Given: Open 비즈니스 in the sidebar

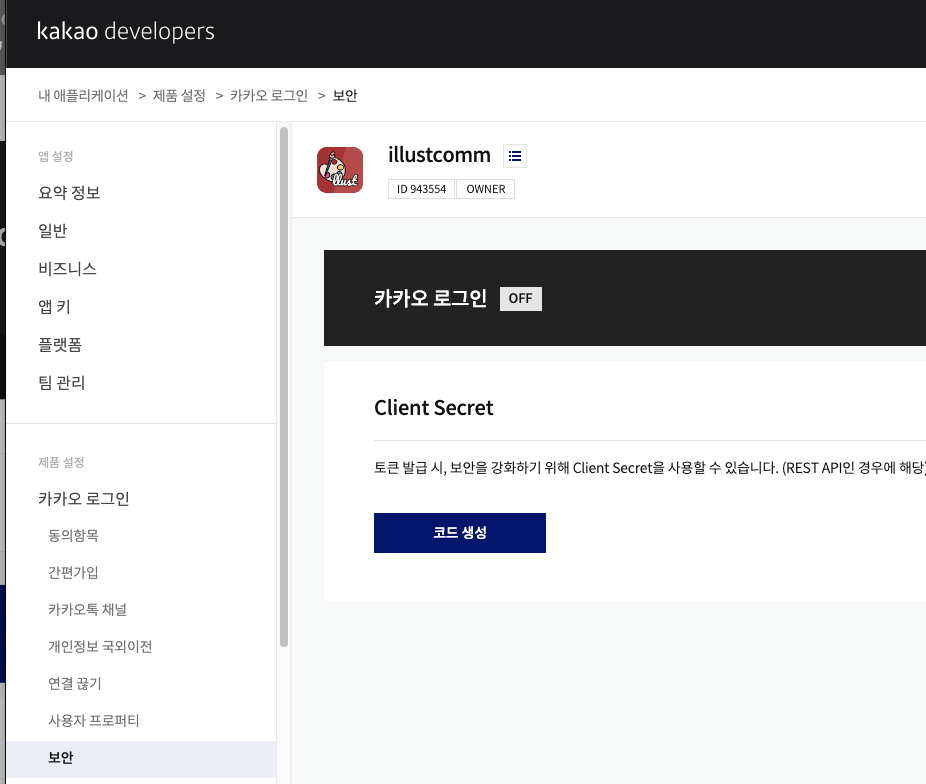Looking at the screenshot, I should pos(67,269).
